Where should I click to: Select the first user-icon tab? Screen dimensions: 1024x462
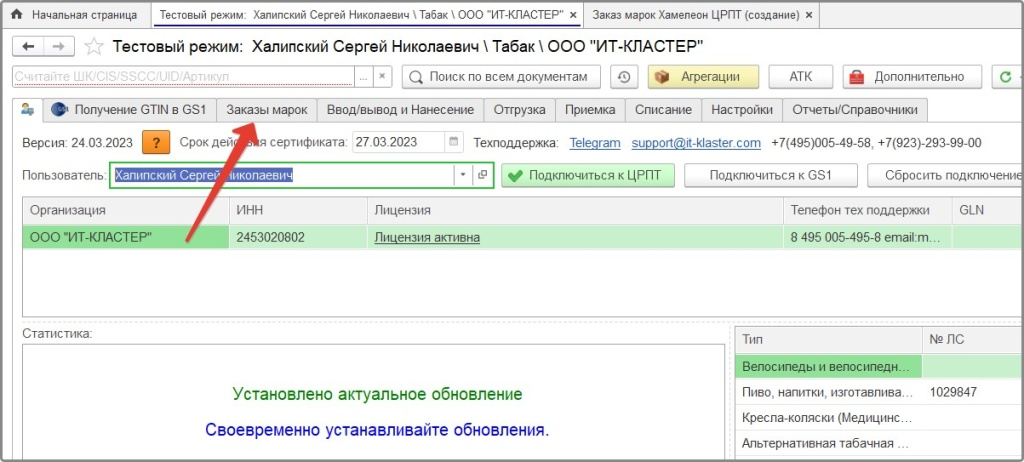coord(27,110)
